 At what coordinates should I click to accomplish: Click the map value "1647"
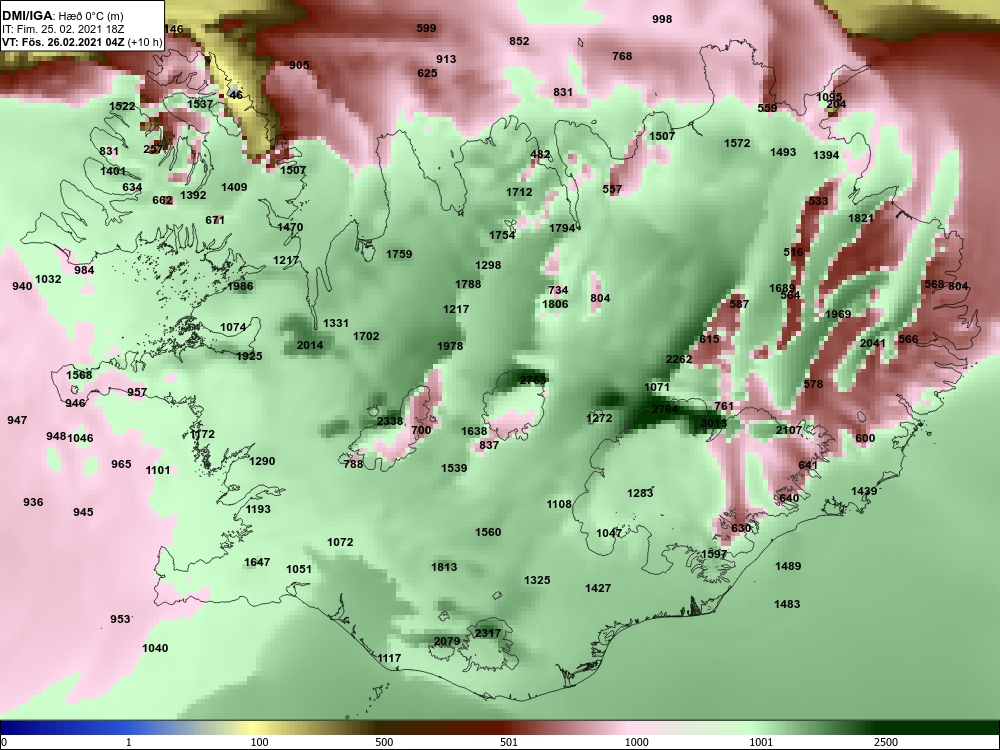[x=257, y=562]
